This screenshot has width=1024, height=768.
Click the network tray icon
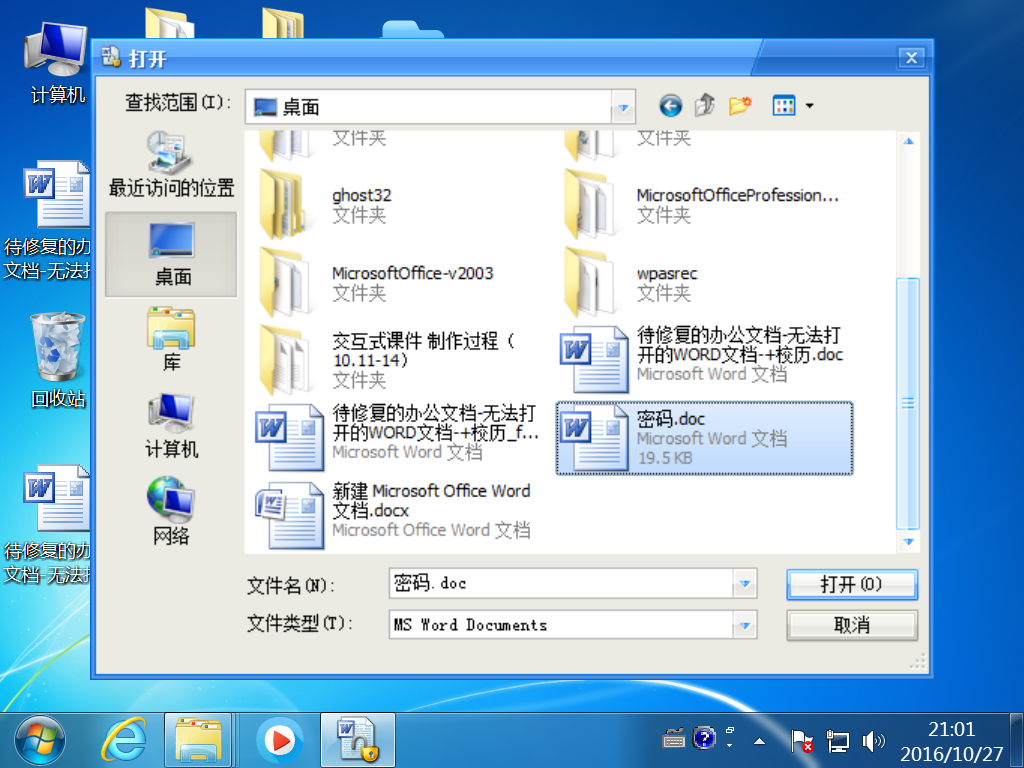pos(838,741)
